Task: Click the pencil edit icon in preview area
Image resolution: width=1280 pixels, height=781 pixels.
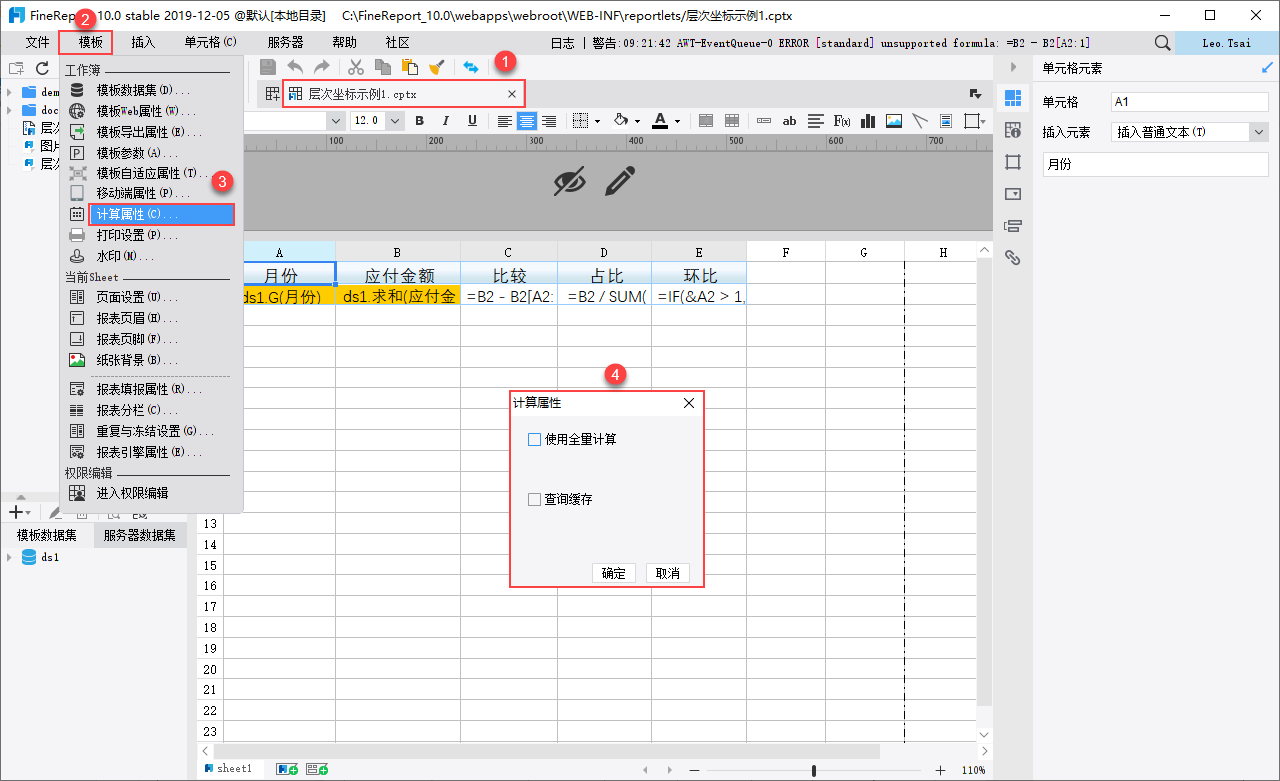Action: 620,181
